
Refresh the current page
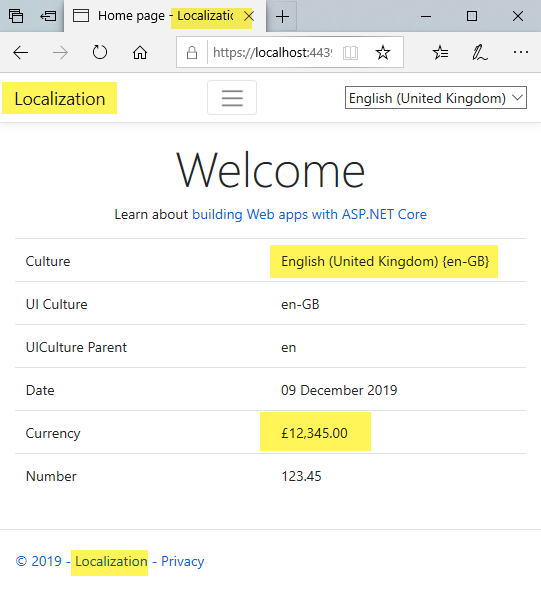coord(100,52)
